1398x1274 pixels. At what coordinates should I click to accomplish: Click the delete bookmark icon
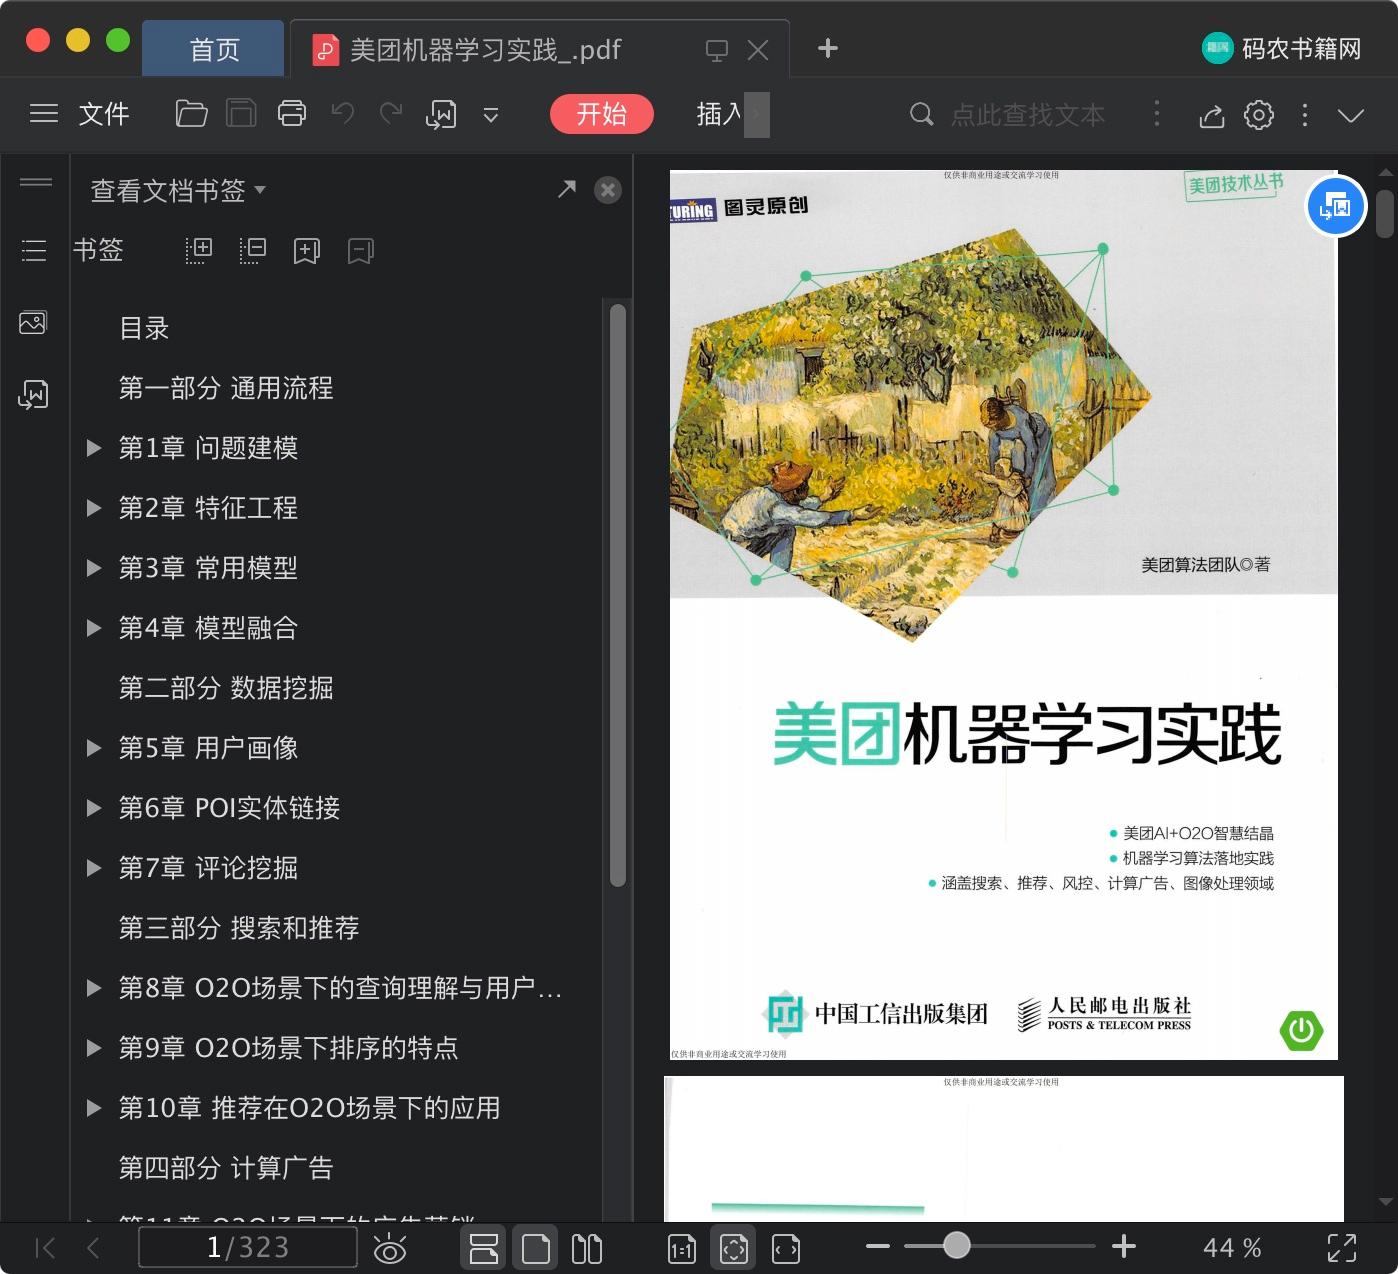(361, 251)
